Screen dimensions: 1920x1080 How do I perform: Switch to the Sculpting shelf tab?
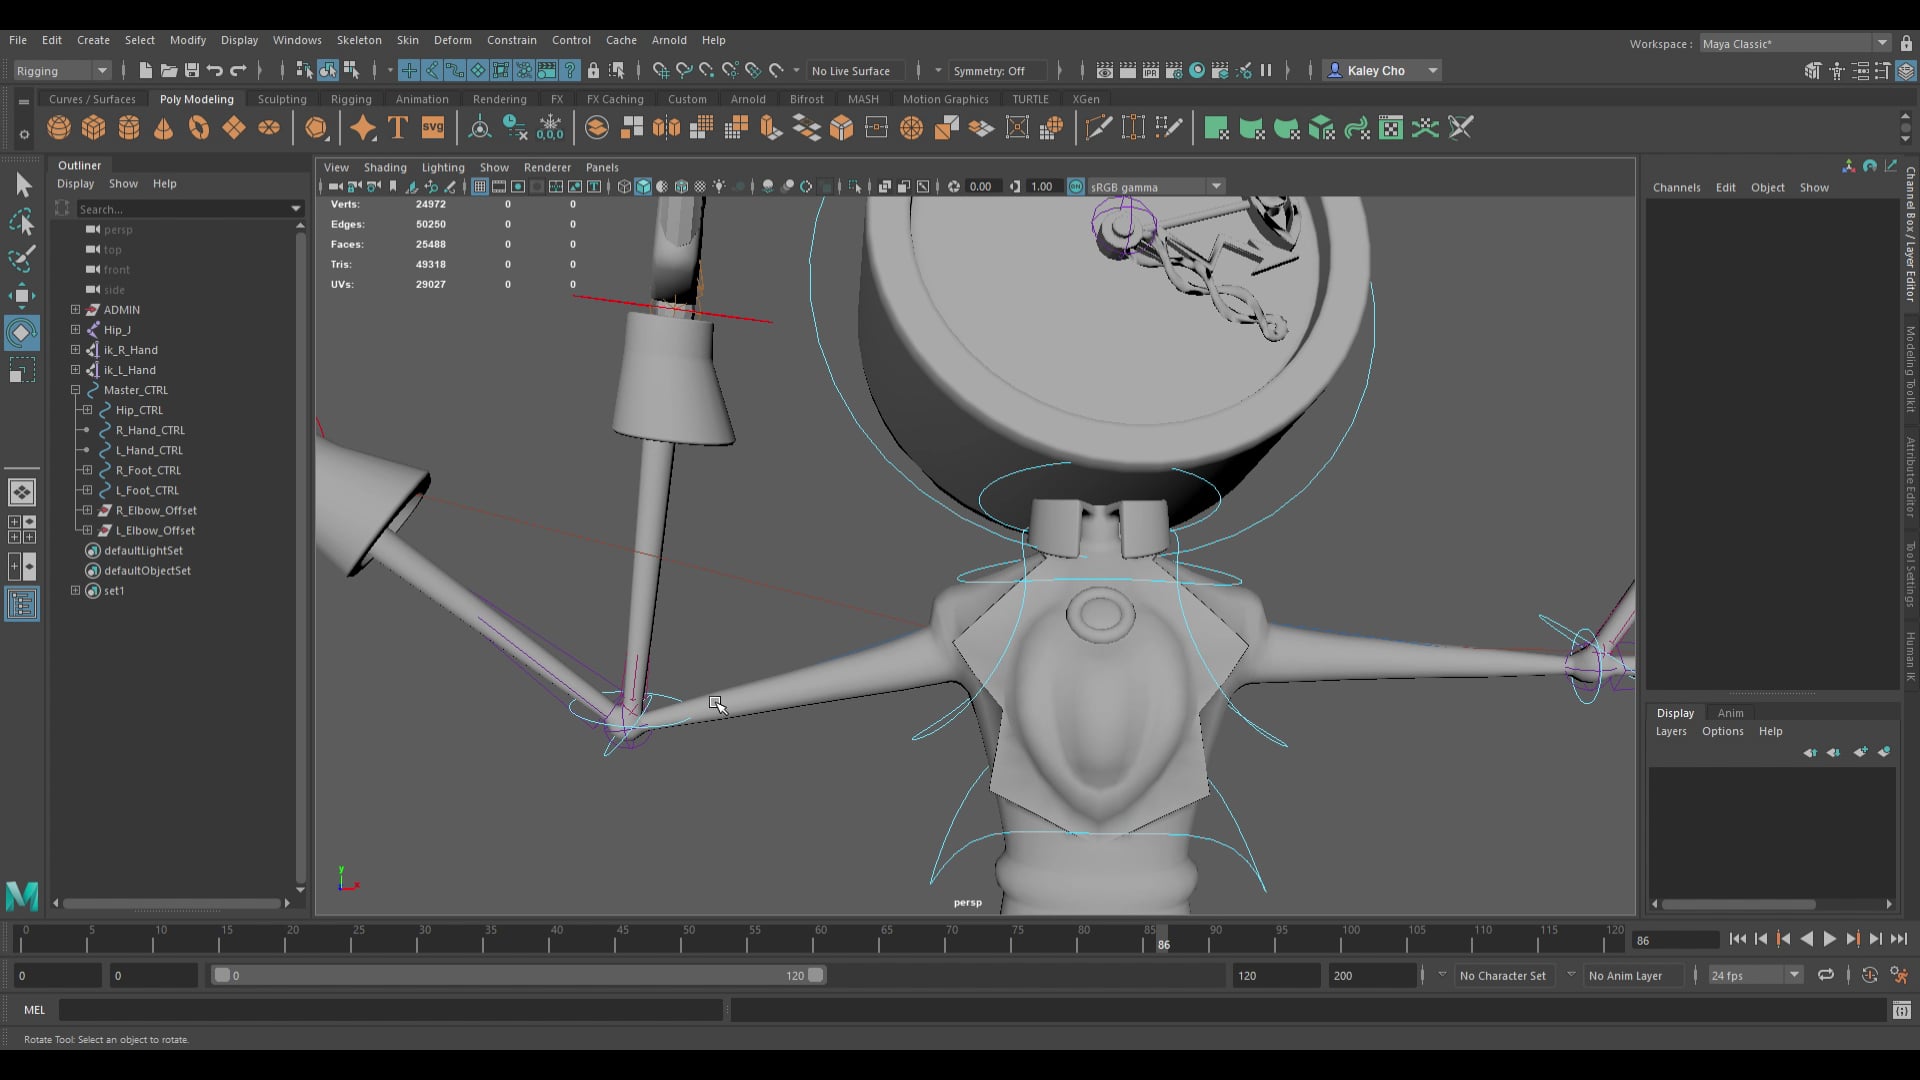[x=281, y=99]
